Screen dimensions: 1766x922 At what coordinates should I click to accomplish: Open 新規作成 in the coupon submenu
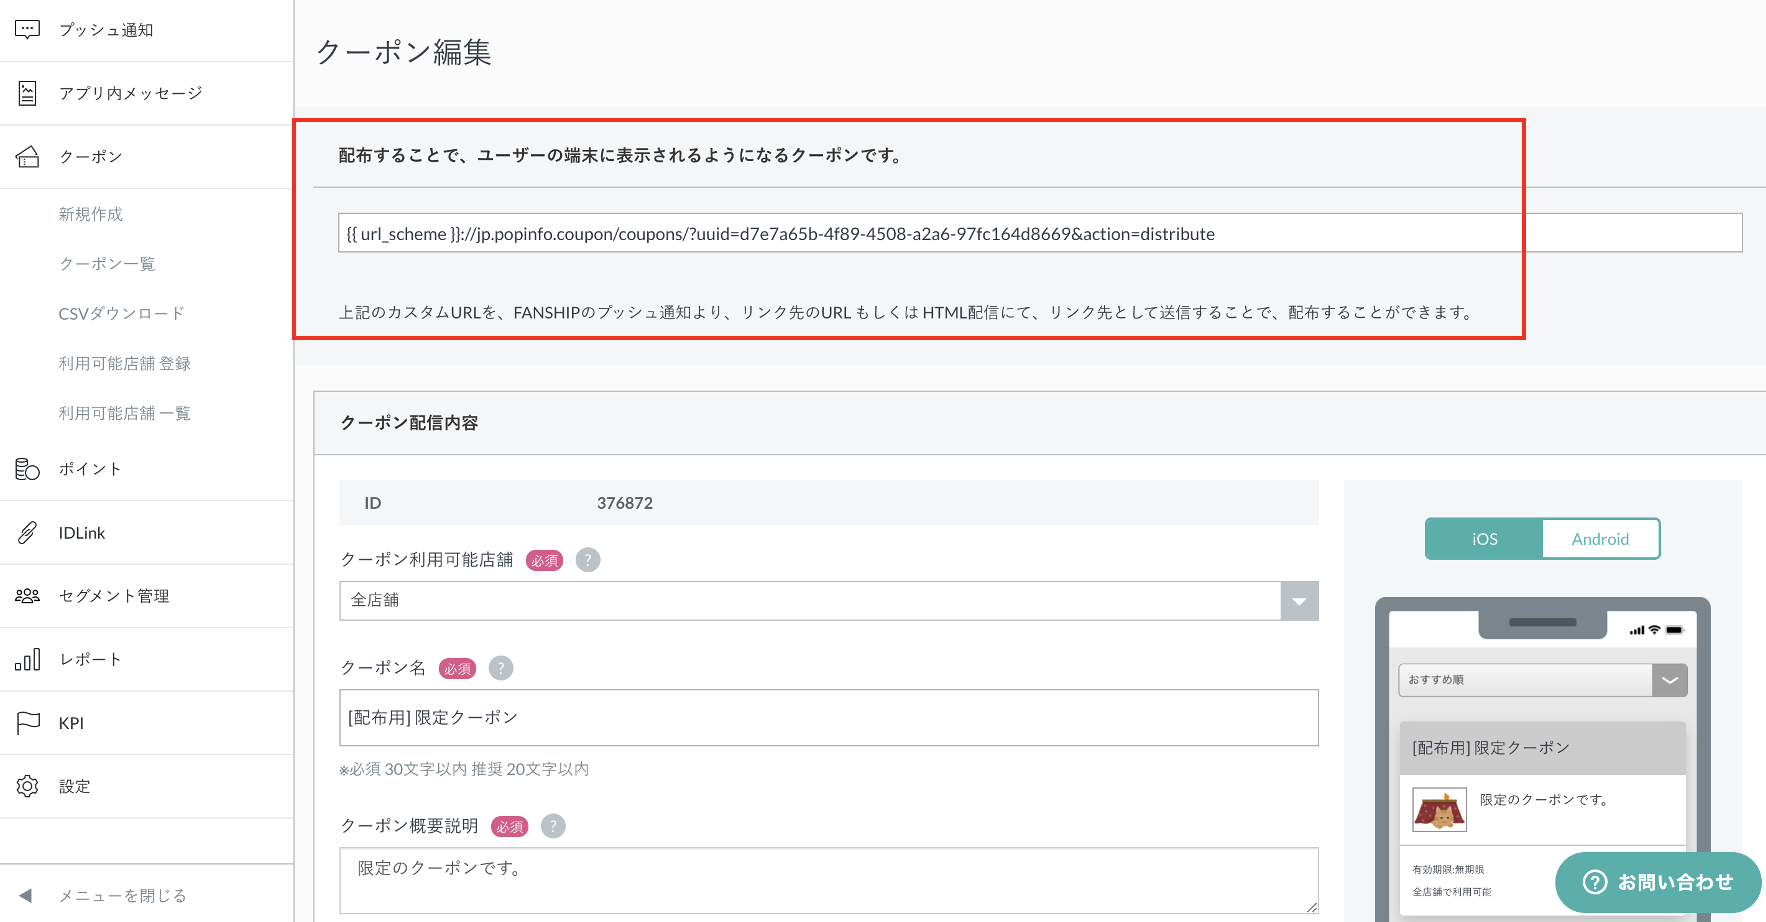coord(91,214)
